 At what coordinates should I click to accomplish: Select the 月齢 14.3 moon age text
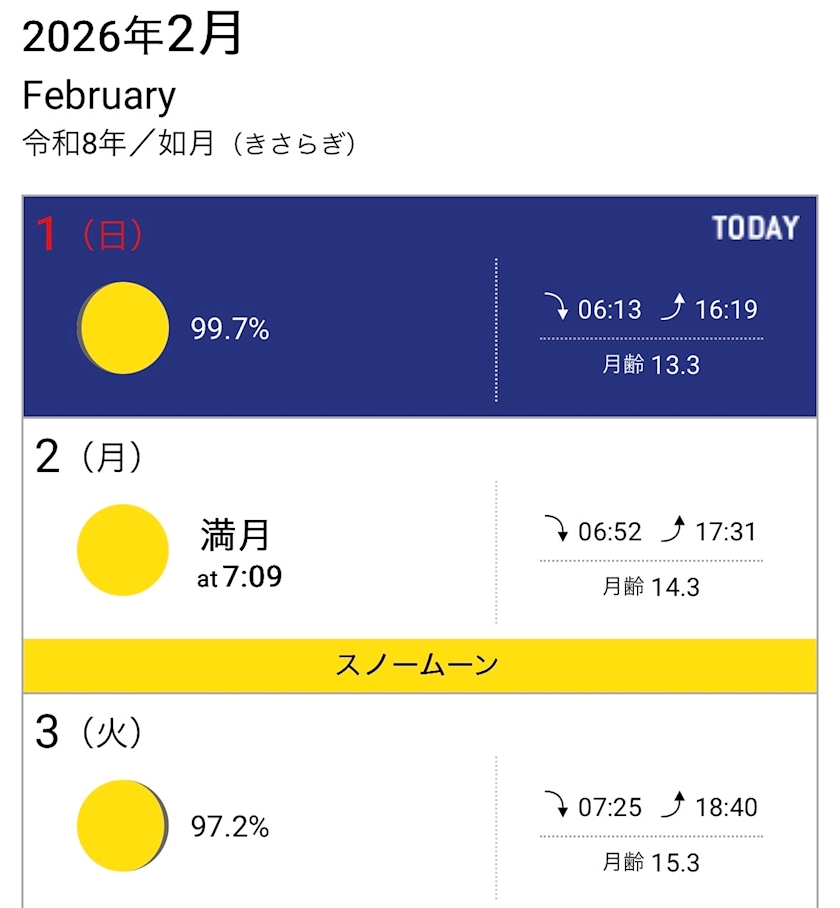coord(651,587)
